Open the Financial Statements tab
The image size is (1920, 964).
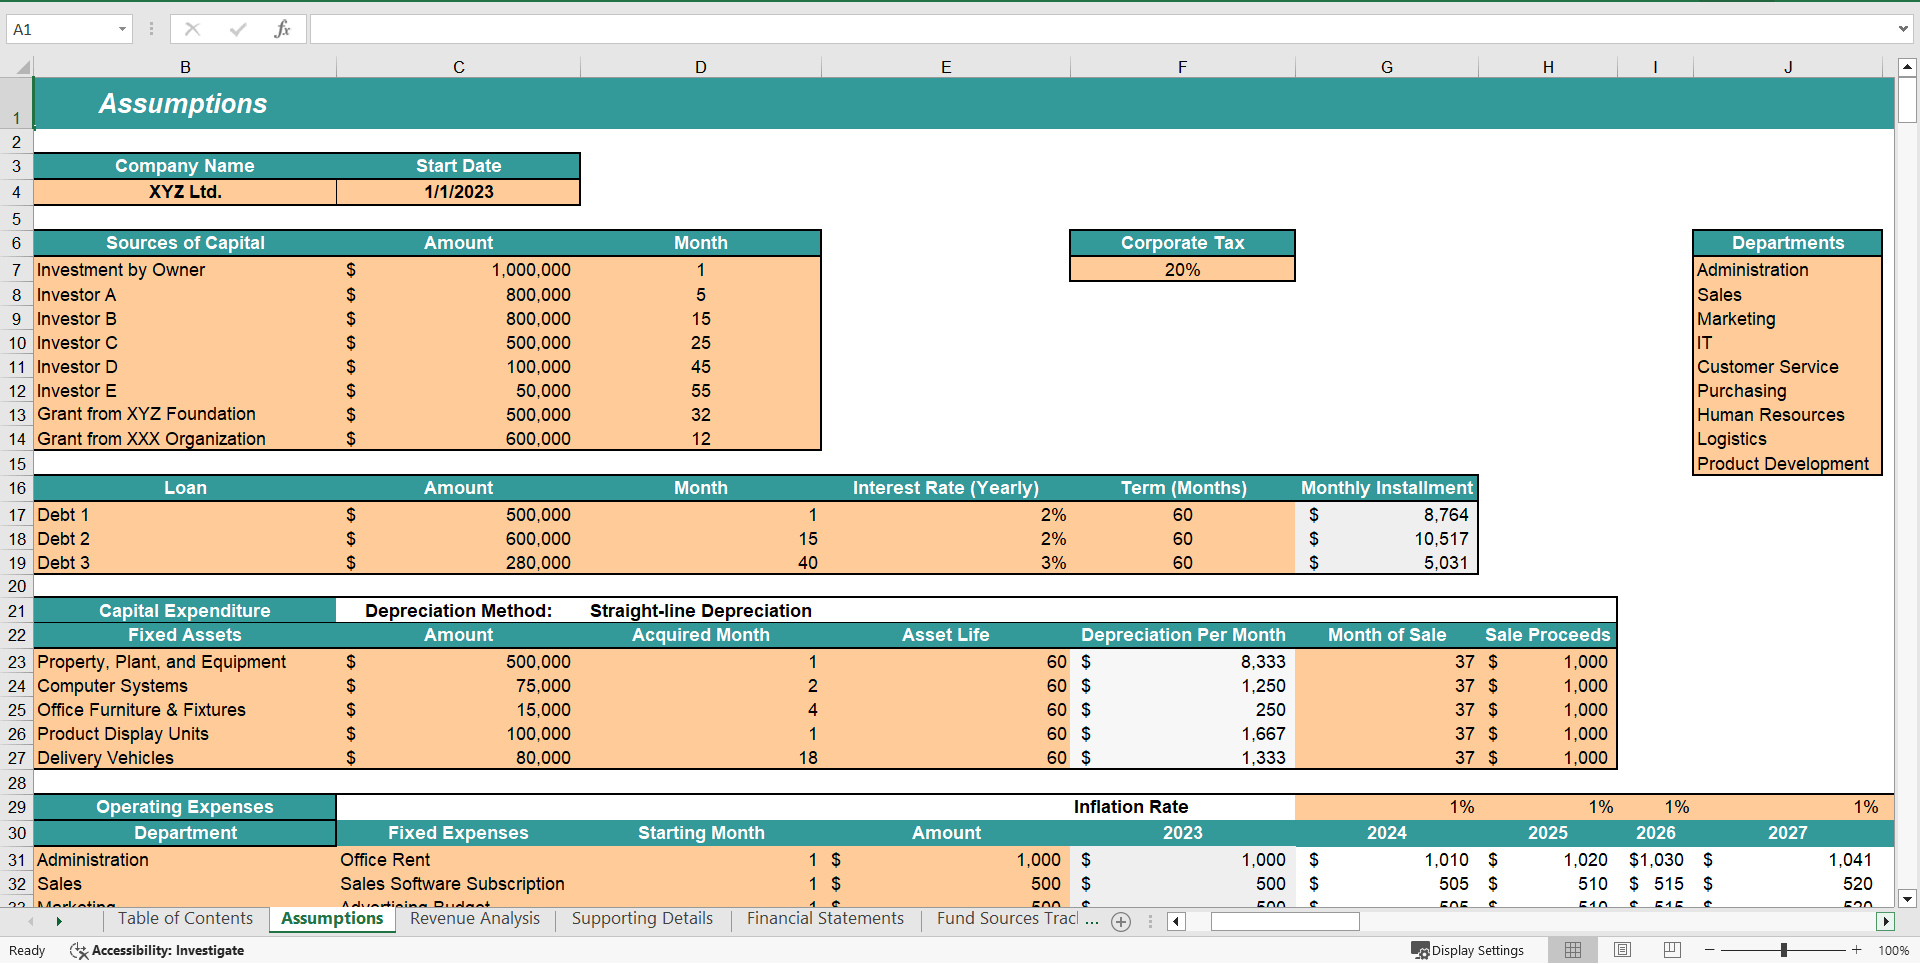click(x=824, y=919)
